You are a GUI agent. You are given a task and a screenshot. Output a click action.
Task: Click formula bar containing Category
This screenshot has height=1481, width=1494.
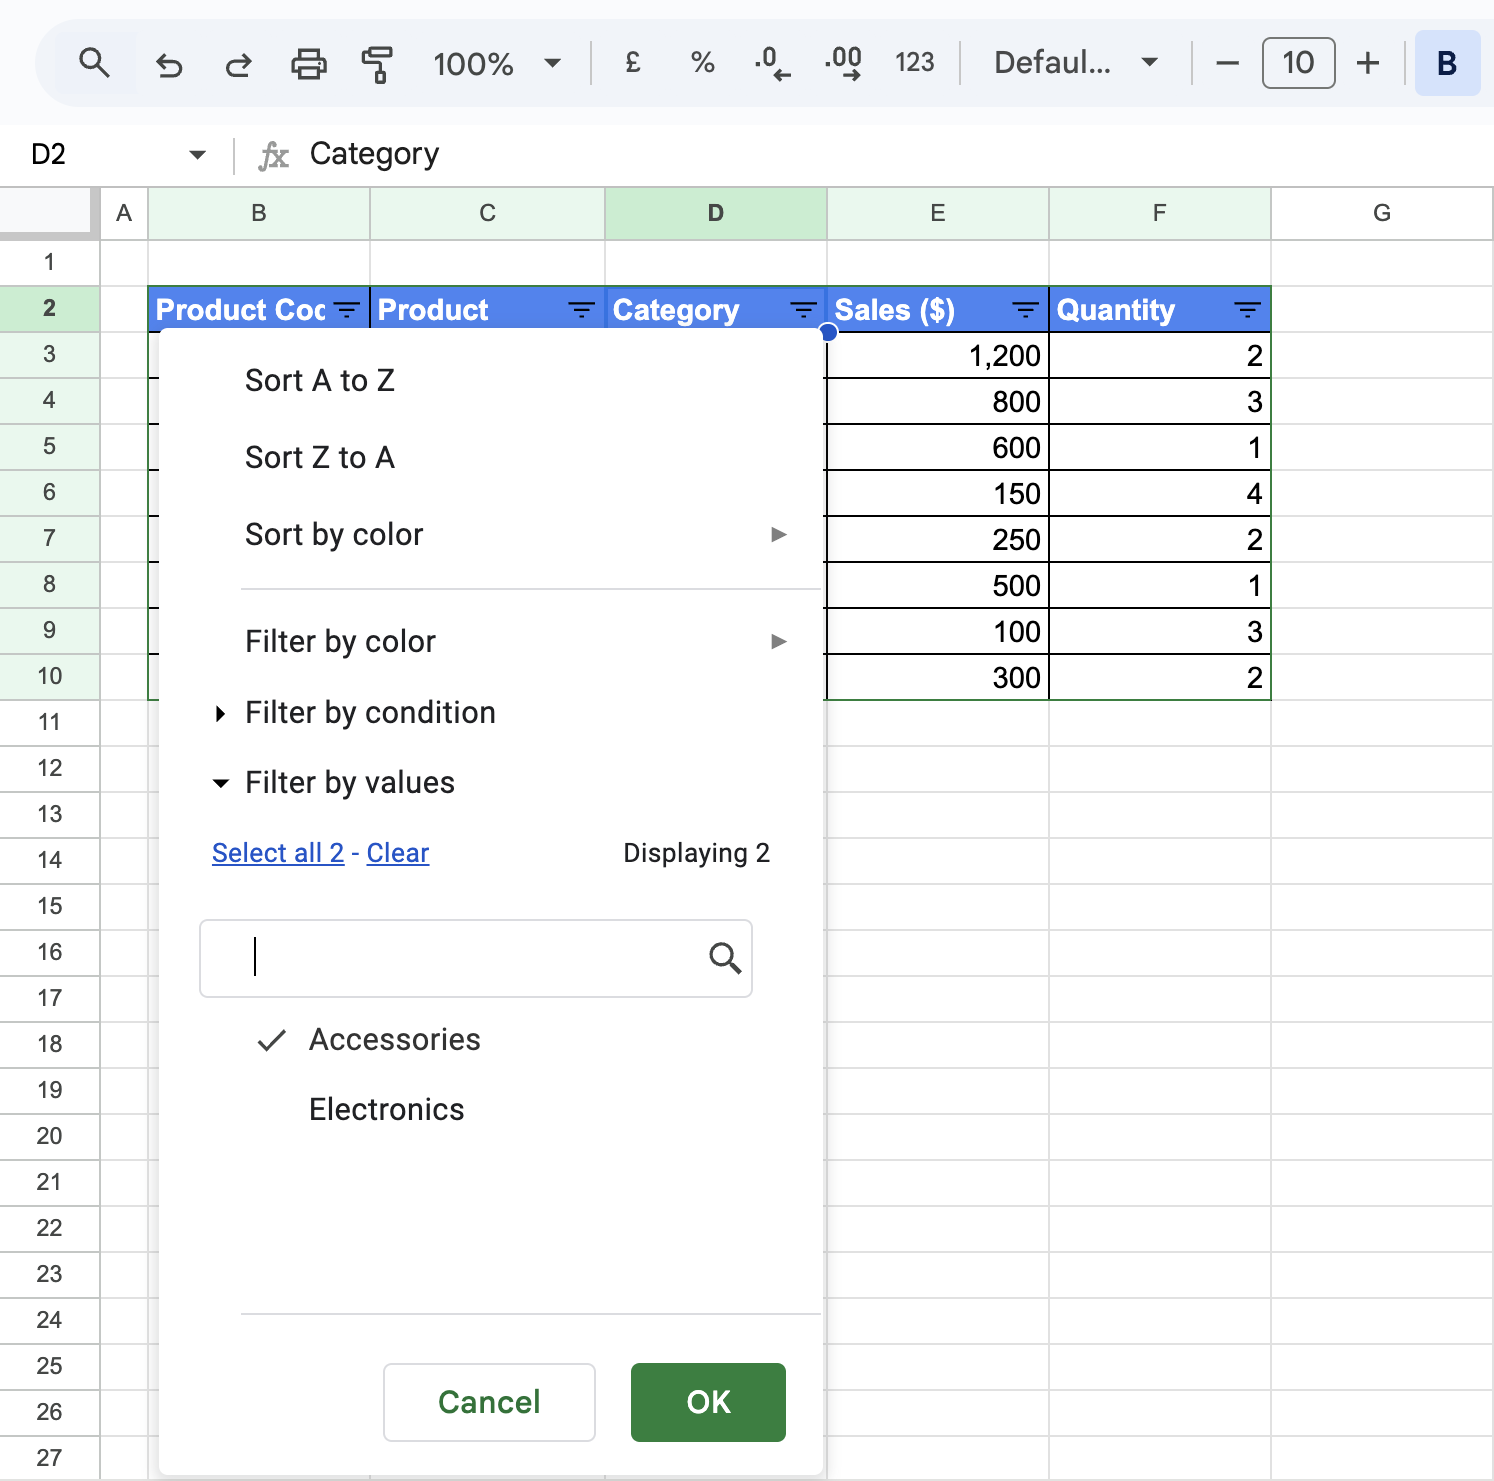tap(890, 155)
